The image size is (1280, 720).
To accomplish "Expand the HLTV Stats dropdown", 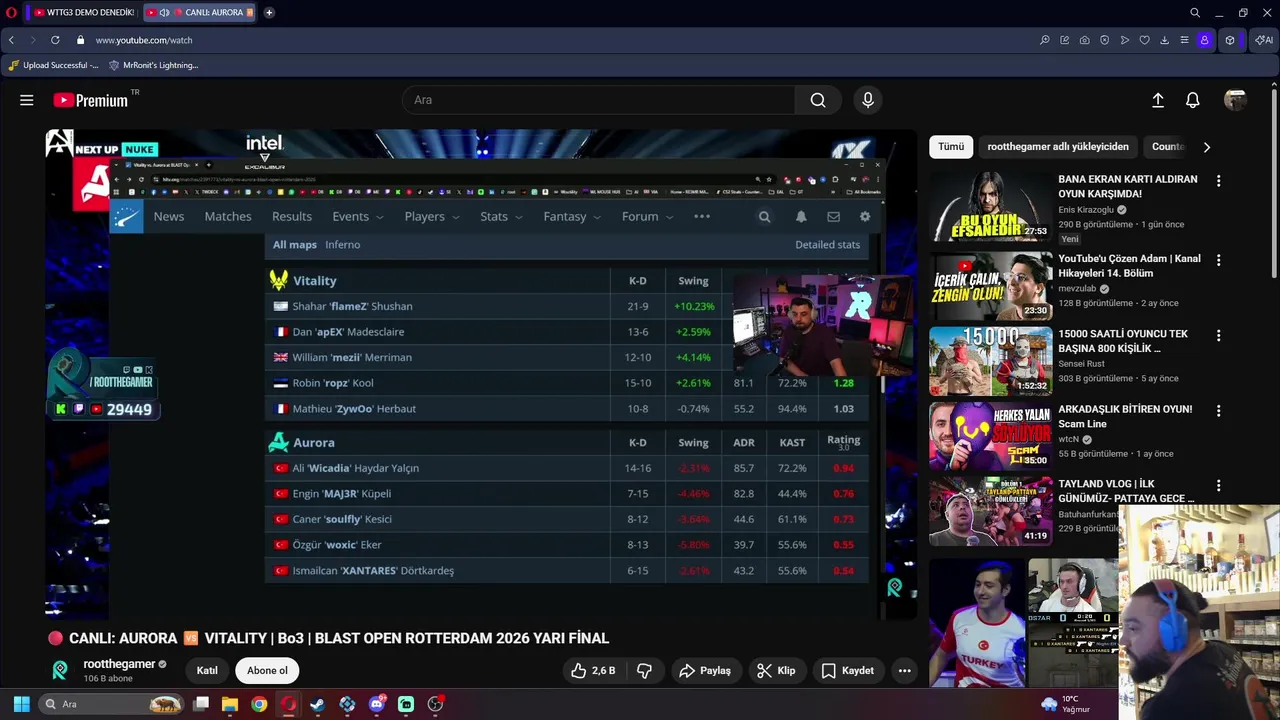I will pos(501,217).
